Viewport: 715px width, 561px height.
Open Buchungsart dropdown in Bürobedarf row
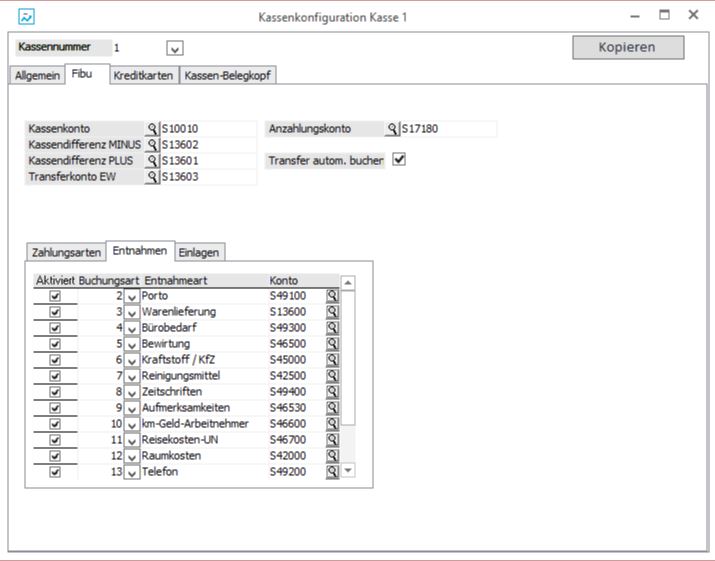pyautogui.click(x=131, y=328)
